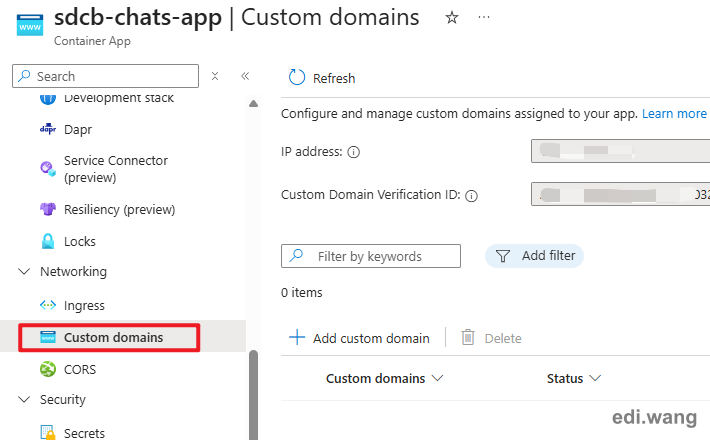
Task: Favorite this page with the star icon
Action: (451, 18)
